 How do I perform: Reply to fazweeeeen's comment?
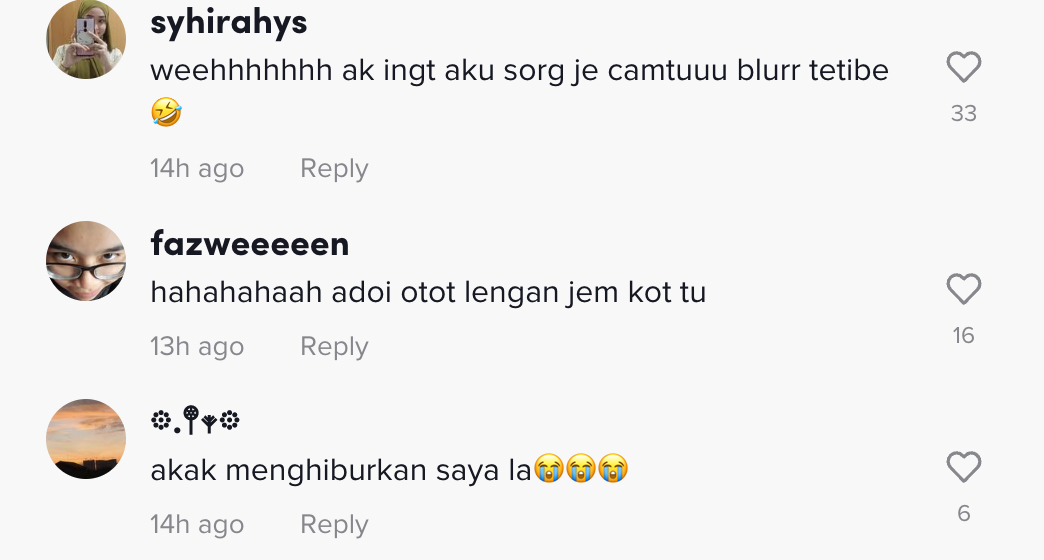(x=334, y=346)
